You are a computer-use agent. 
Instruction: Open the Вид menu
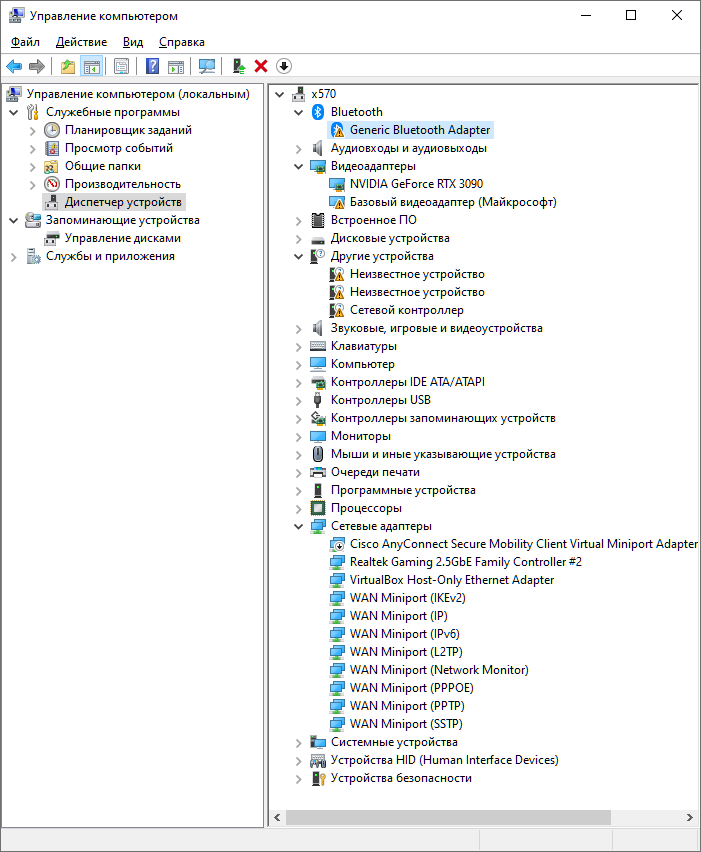click(x=133, y=42)
